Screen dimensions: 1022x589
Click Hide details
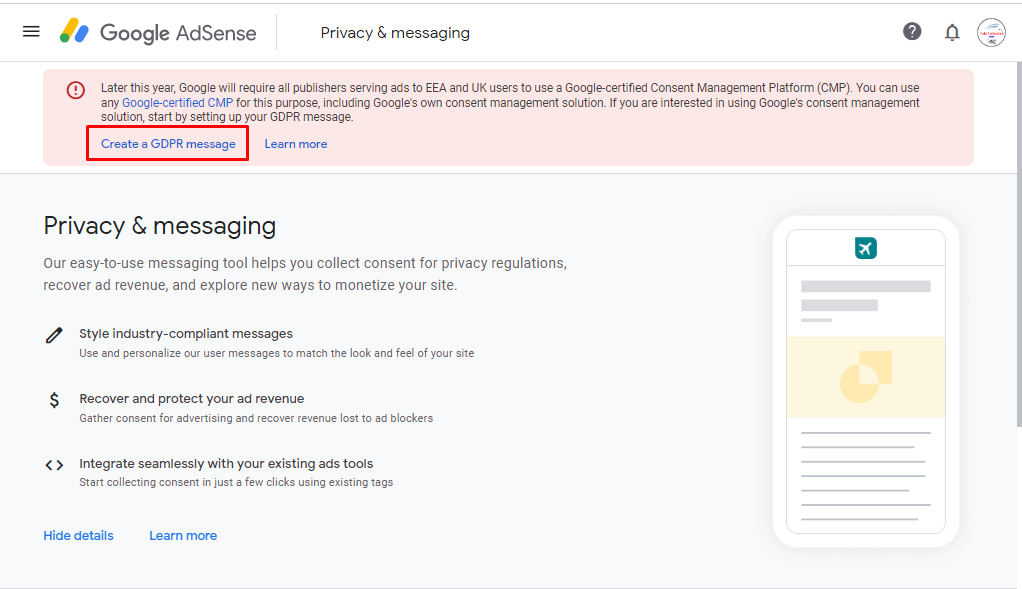click(78, 536)
